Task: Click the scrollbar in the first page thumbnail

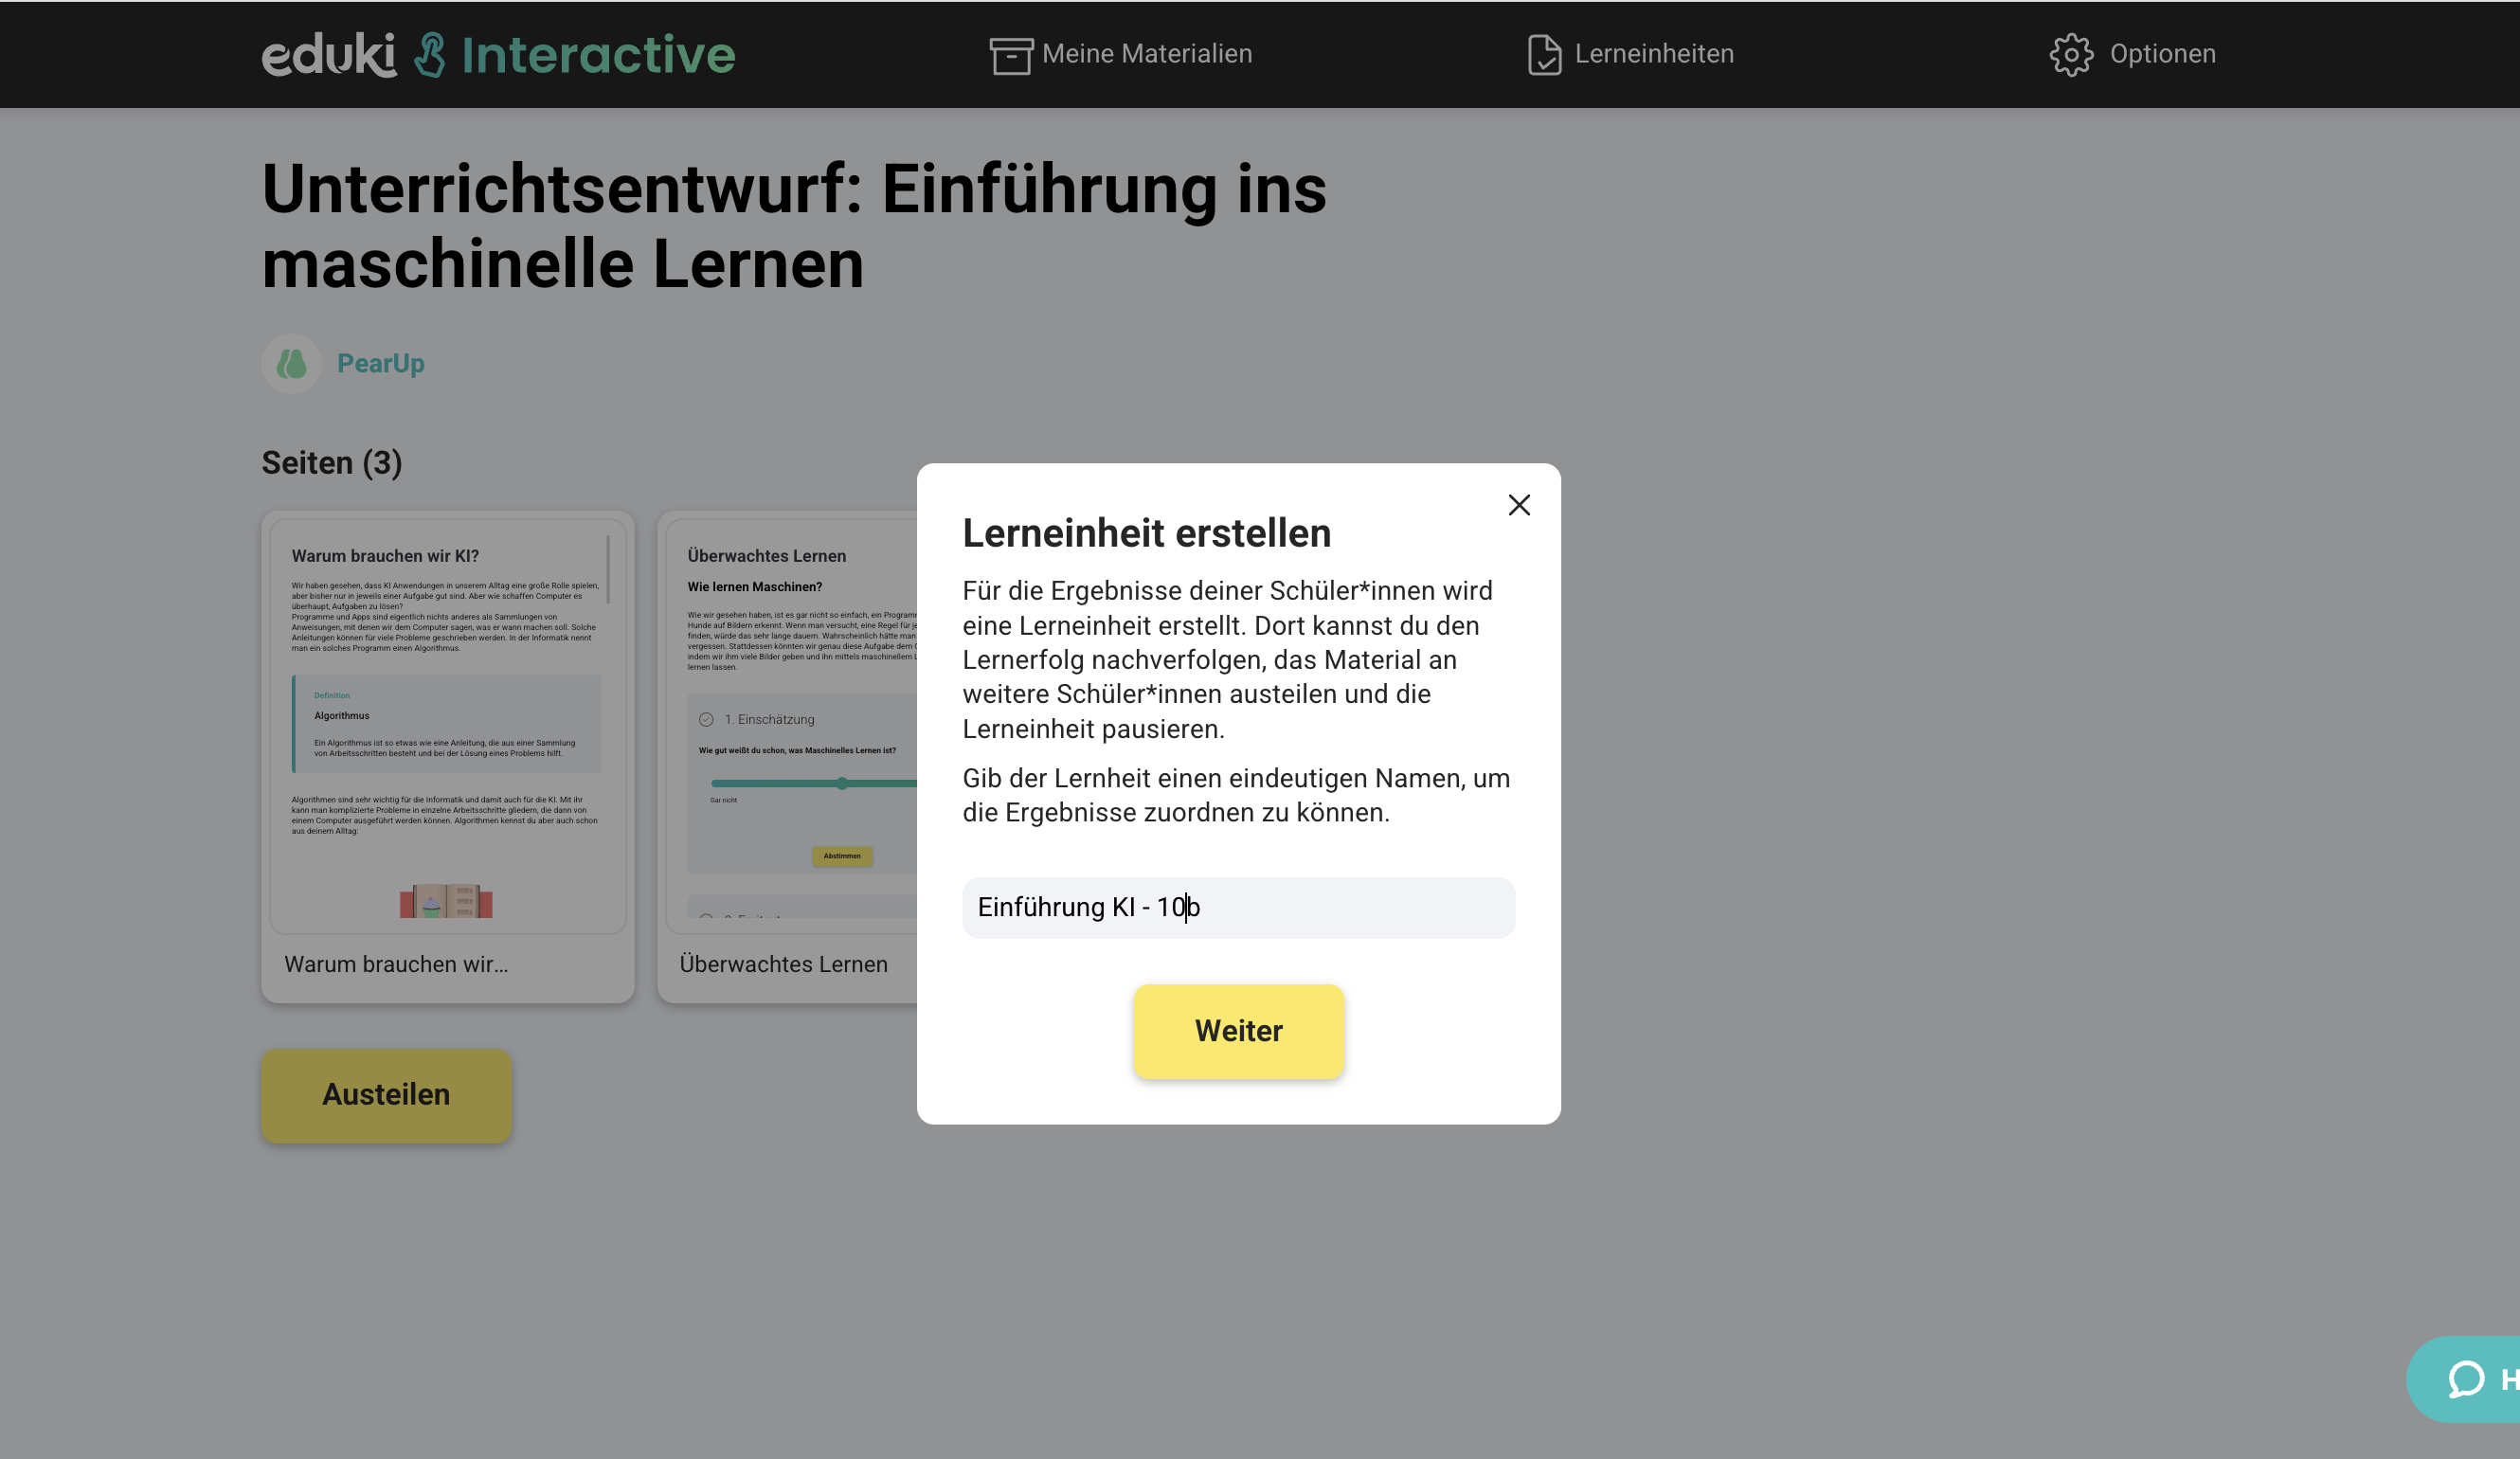Action: pyautogui.click(x=608, y=570)
